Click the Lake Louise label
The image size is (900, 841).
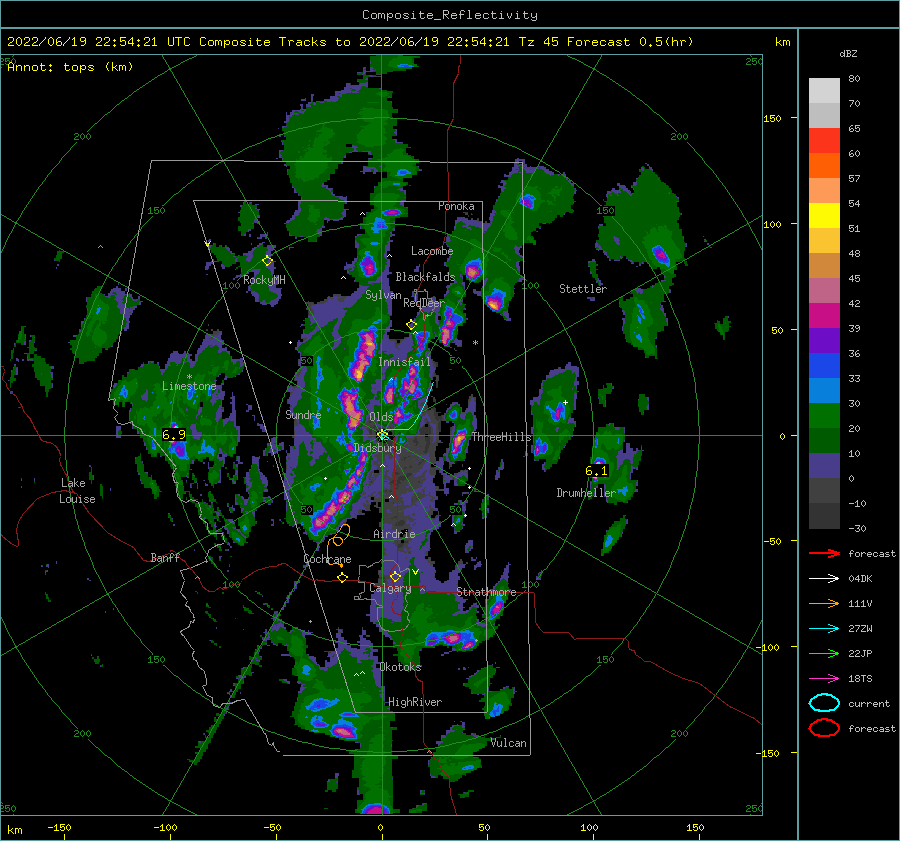pos(77,491)
